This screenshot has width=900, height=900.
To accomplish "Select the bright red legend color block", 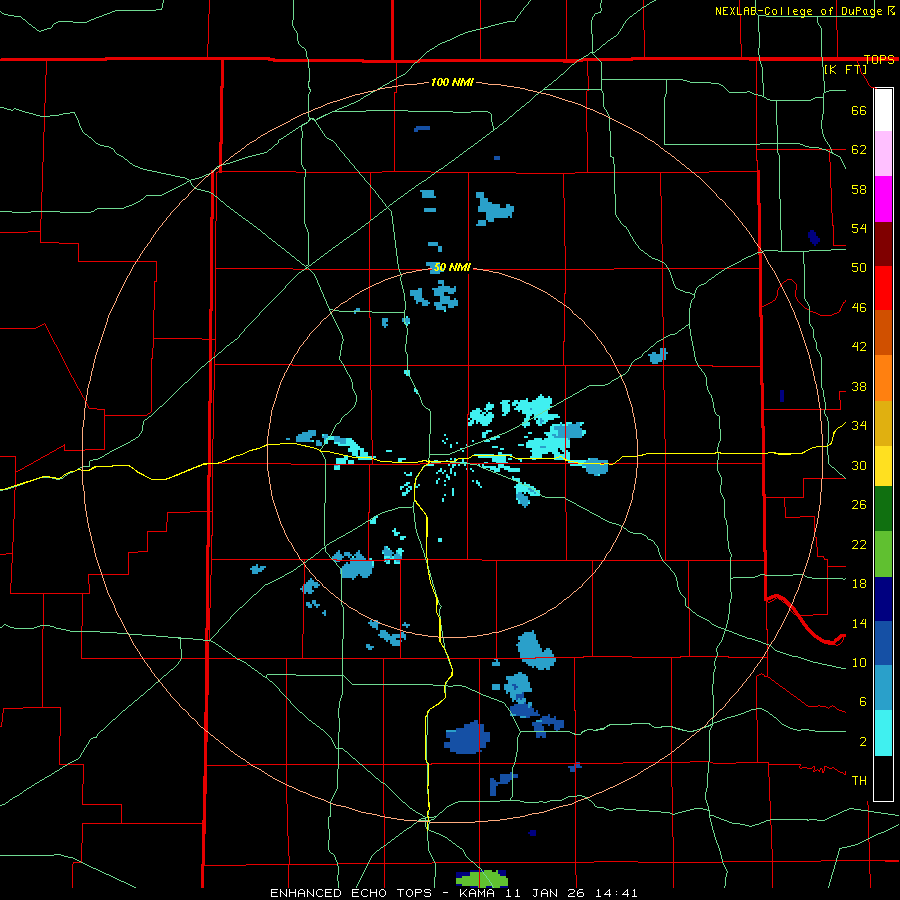I will (x=883, y=288).
